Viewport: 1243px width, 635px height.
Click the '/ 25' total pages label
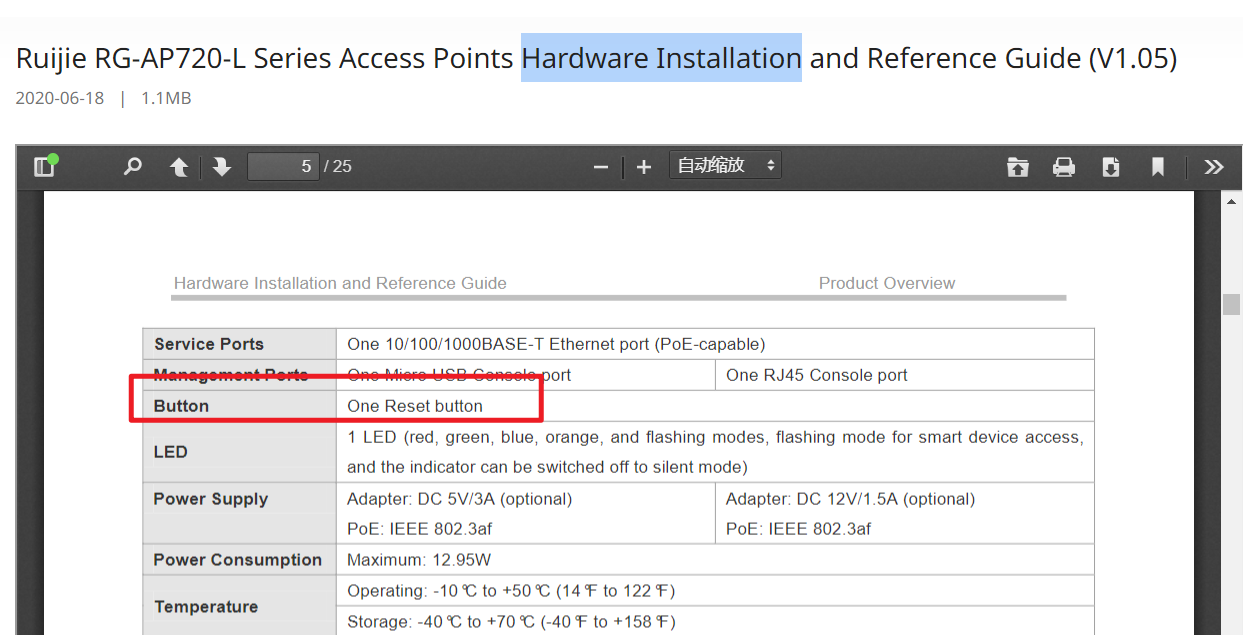pyautogui.click(x=338, y=166)
